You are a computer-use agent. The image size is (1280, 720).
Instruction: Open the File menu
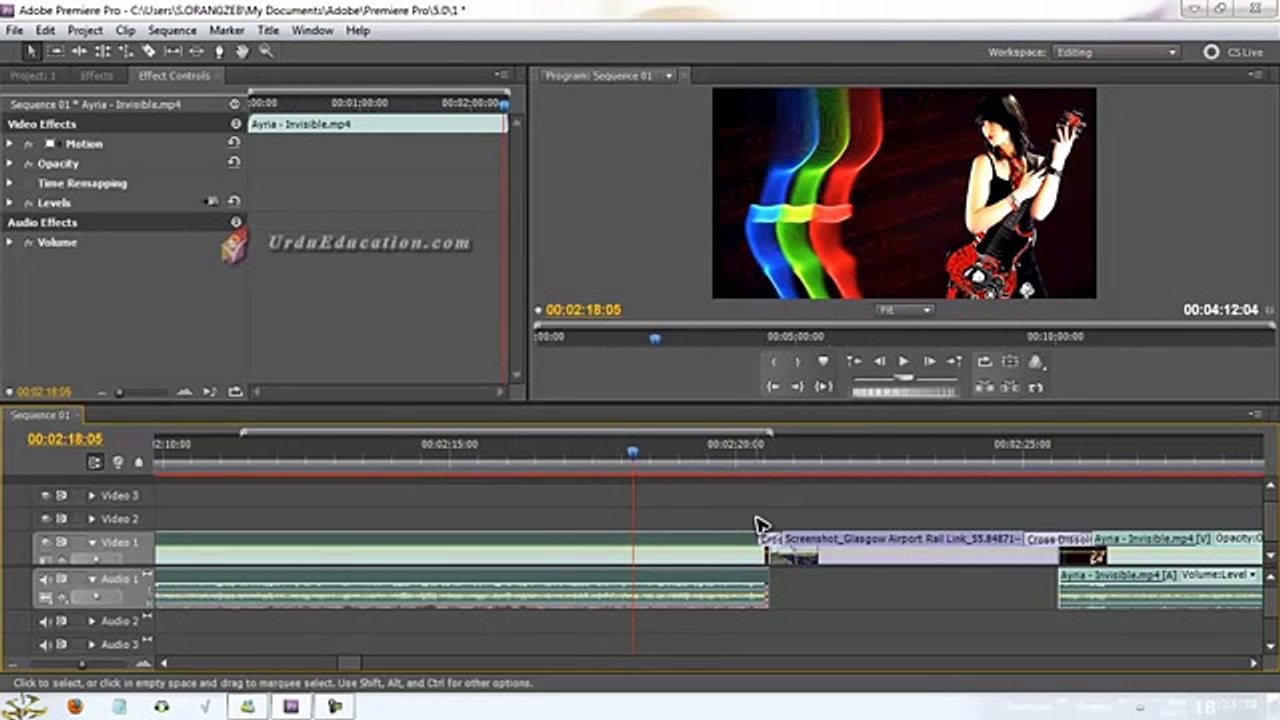tap(14, 30)
